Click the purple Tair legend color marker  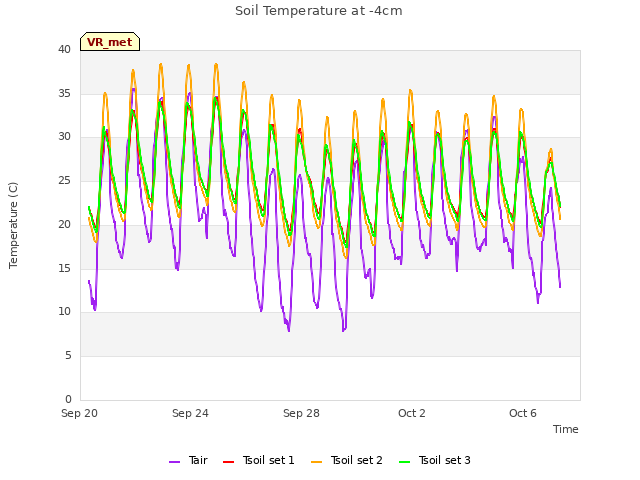[175, 462]
